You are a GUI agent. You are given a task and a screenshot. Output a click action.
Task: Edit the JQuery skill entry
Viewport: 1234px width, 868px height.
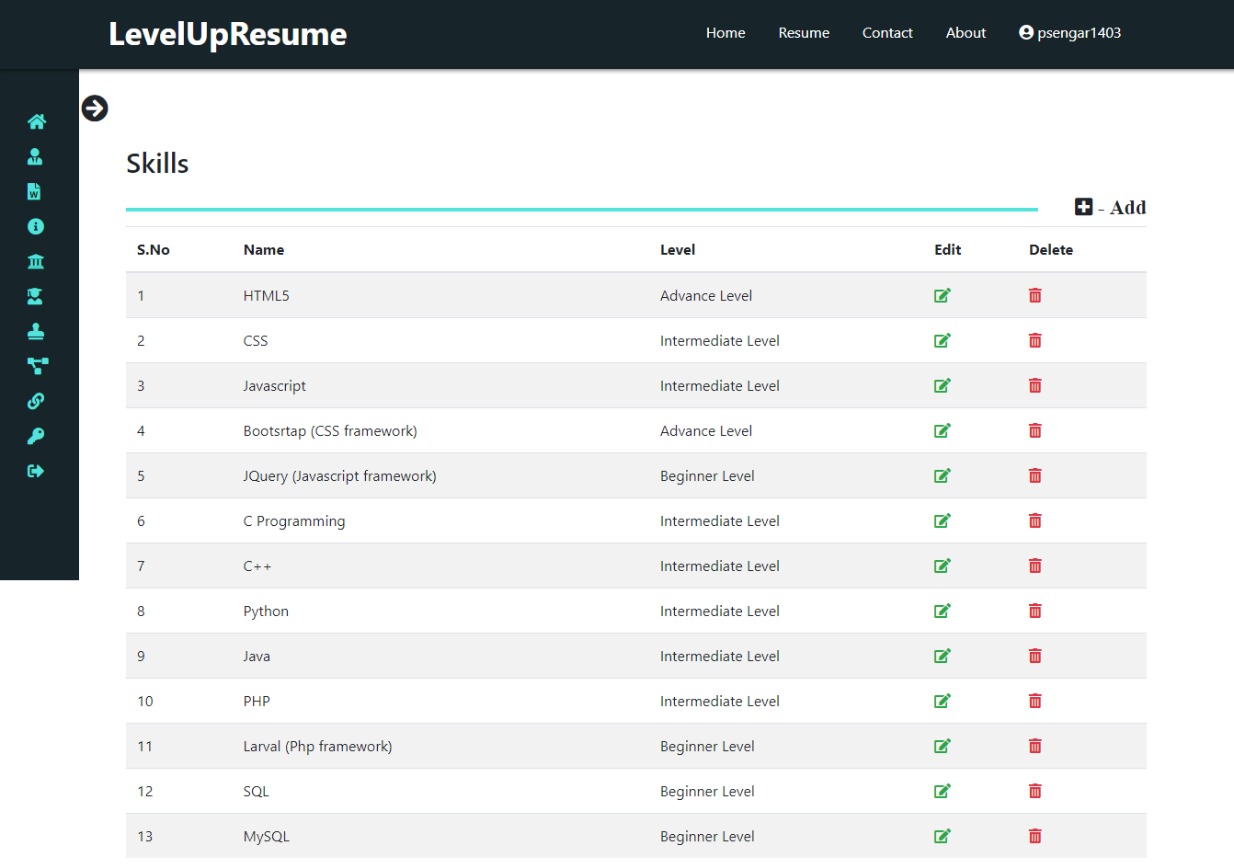point(942,475)
